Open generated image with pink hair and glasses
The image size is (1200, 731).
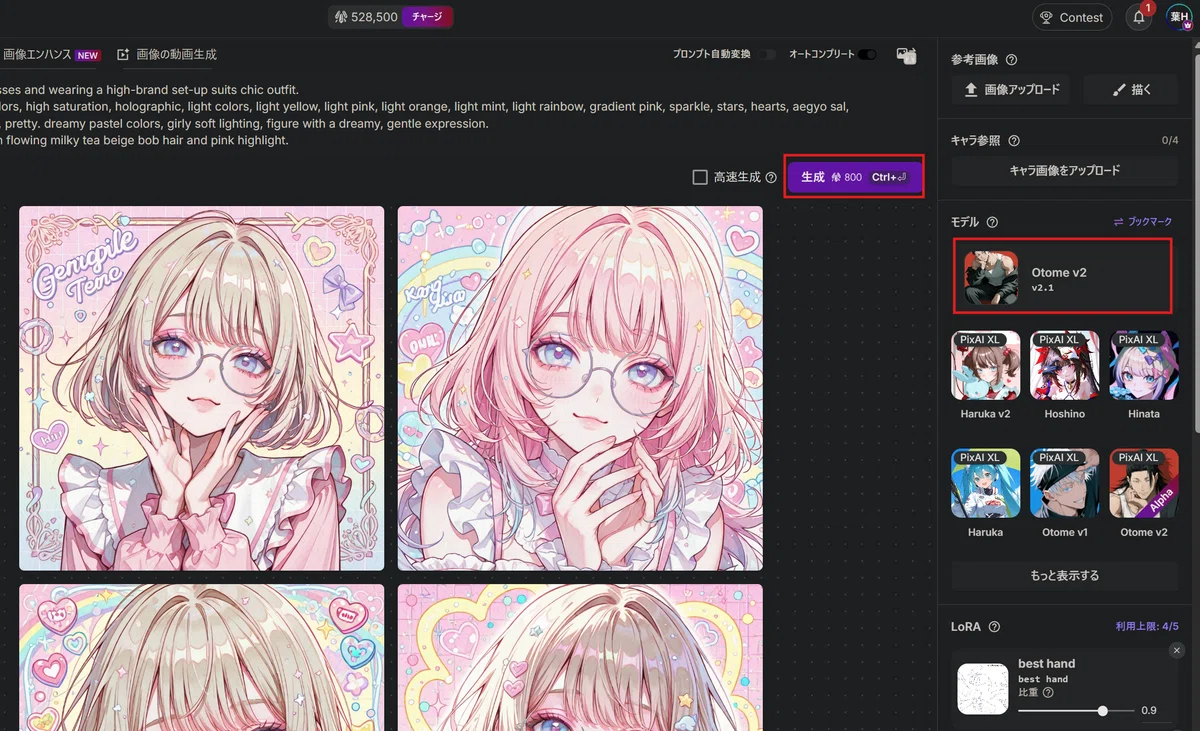580,388
